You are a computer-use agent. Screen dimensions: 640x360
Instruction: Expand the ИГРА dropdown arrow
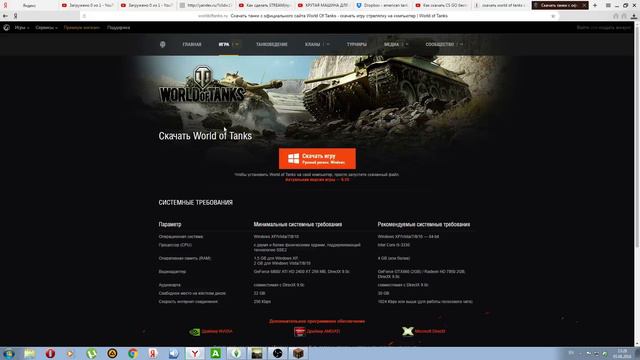point(237,44)
